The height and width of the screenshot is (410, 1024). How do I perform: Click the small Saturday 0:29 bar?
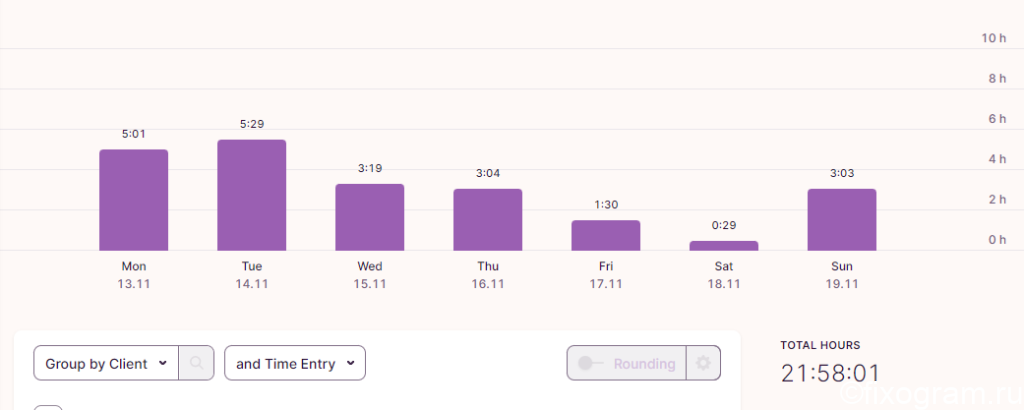(724, 246)
